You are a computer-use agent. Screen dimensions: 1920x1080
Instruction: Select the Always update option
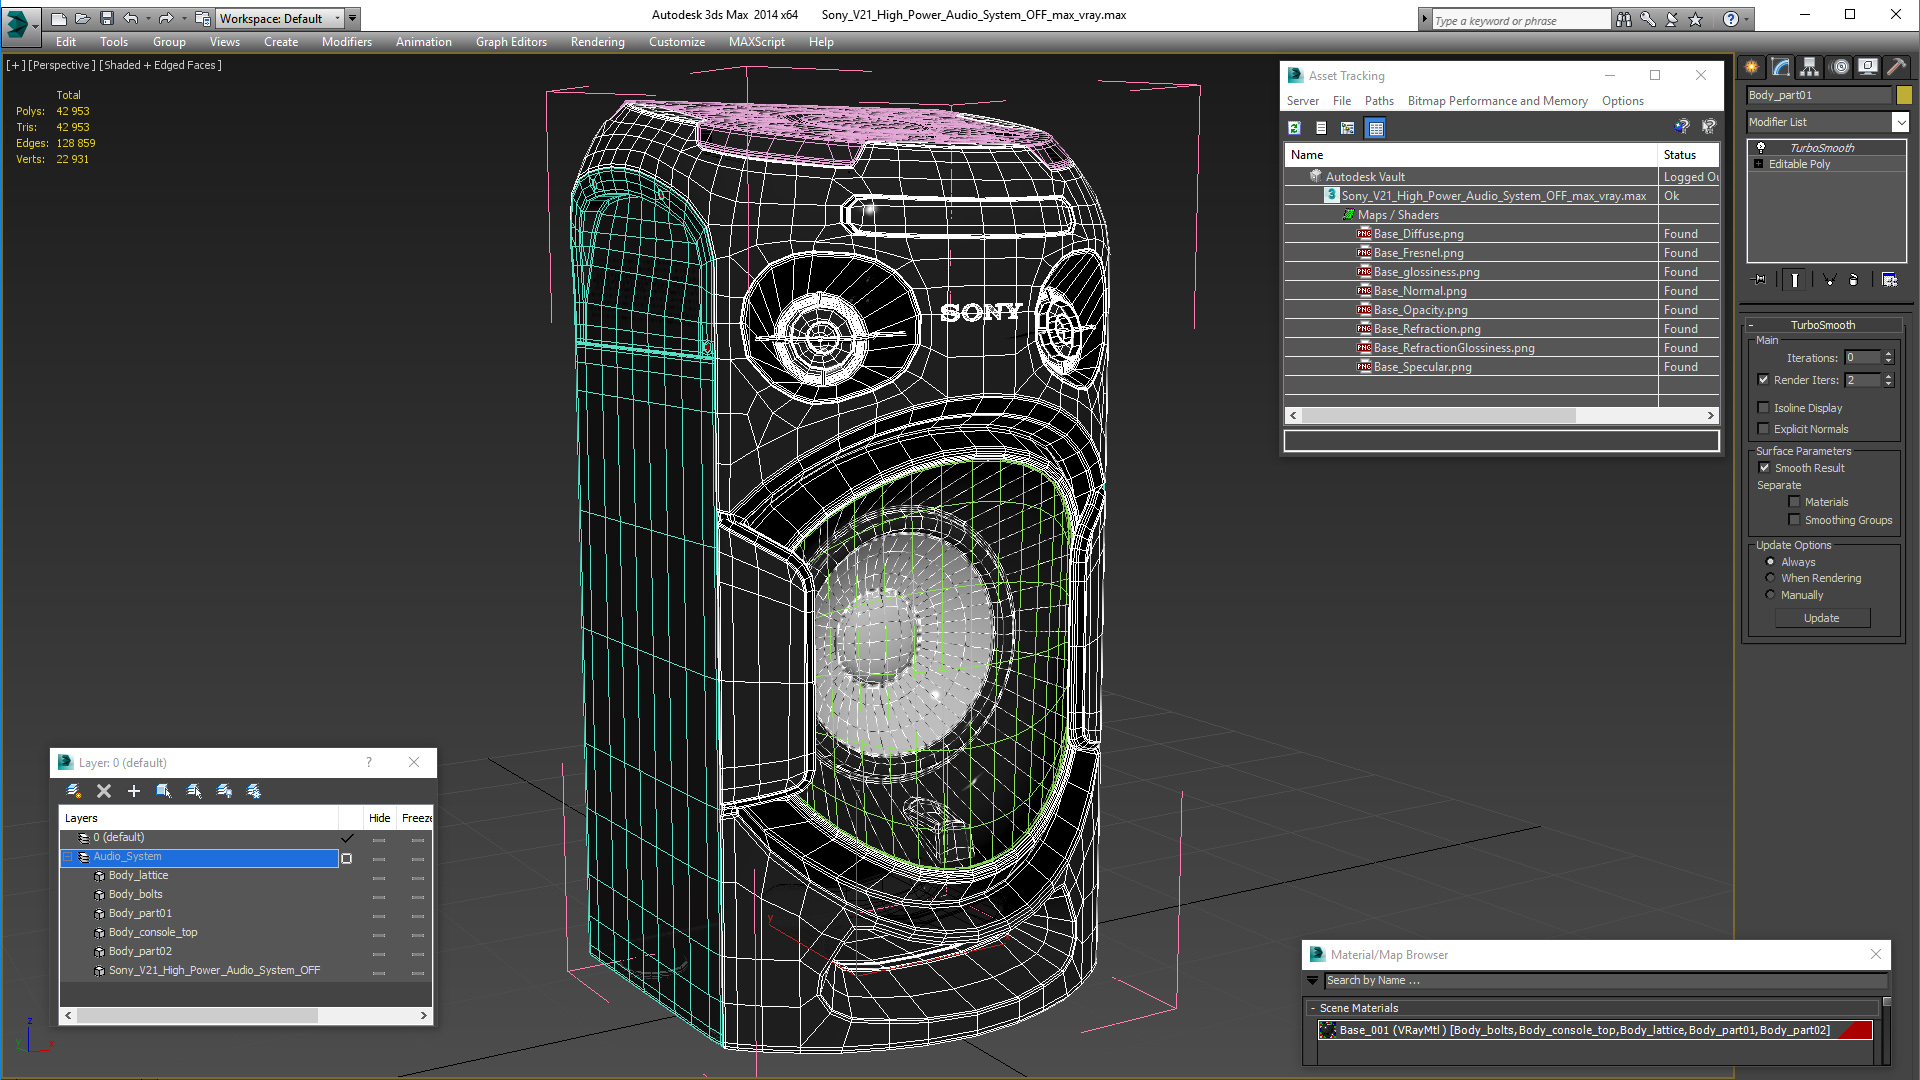click(x=1771, y=562)
